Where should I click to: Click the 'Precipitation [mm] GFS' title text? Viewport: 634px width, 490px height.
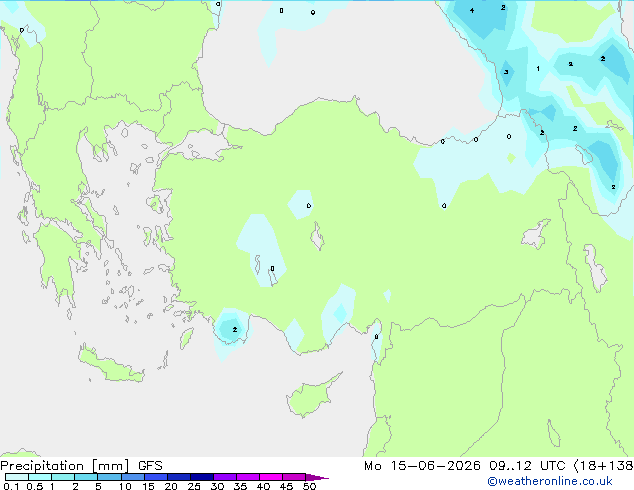point(81,466)
